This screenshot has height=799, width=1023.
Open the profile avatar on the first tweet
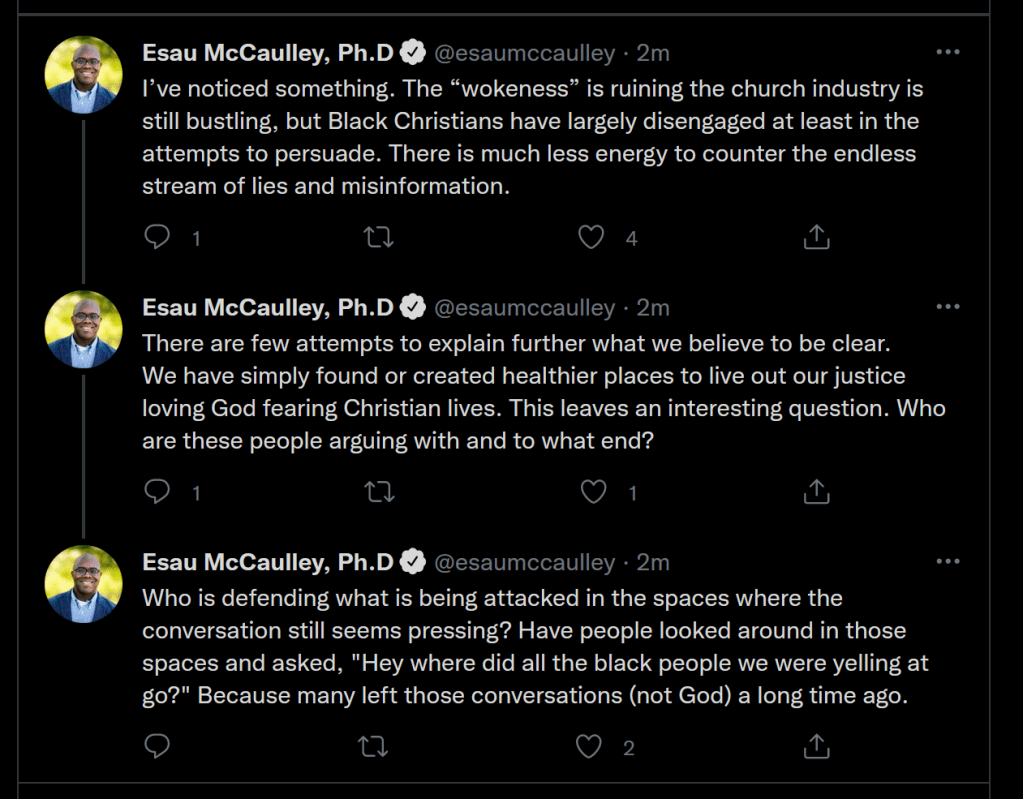85,75
